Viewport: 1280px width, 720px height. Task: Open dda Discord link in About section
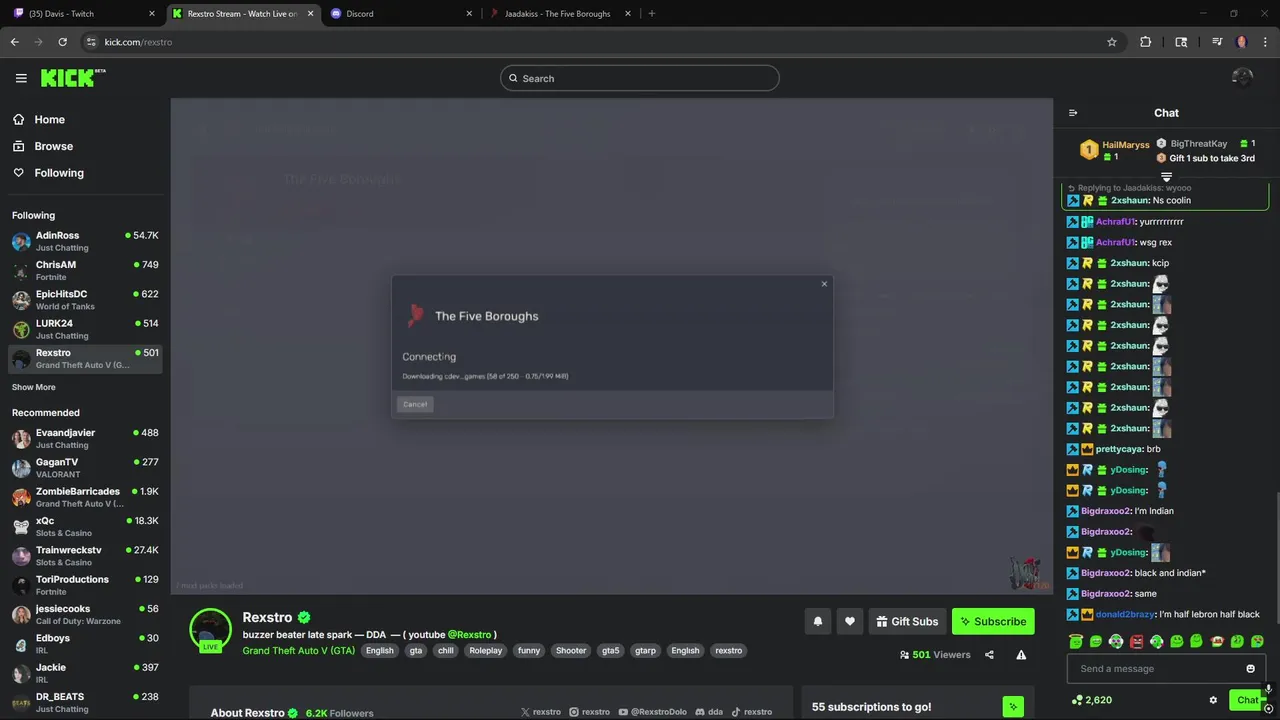tap(708, 712)
